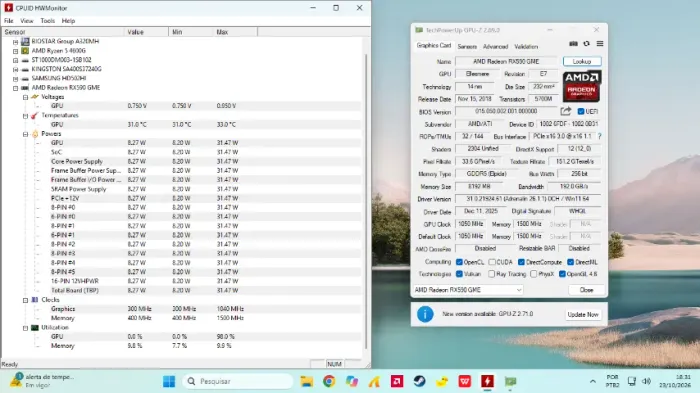
Task: Click the blue info icon in update banner
Action: (x=425, y=314)
